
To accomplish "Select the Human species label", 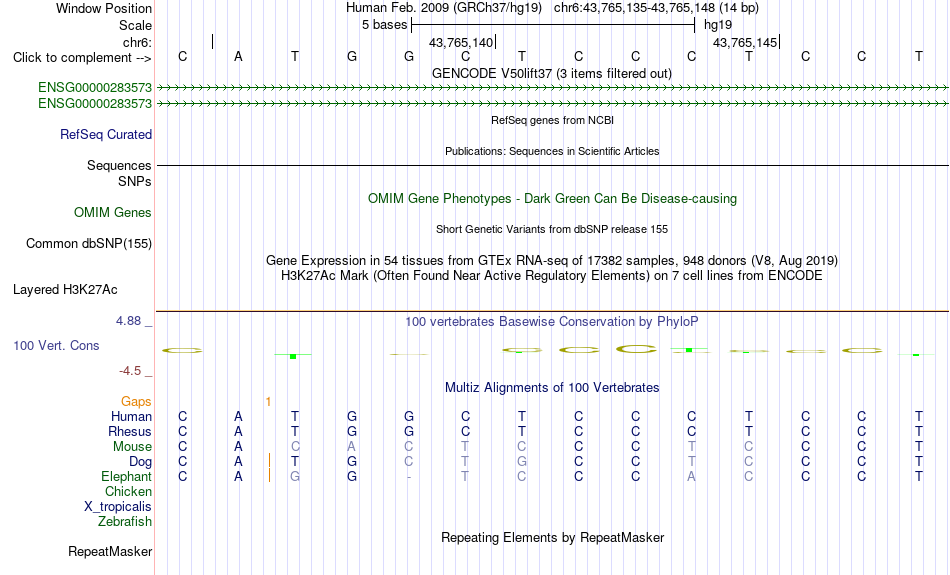I will click(131, 417).
